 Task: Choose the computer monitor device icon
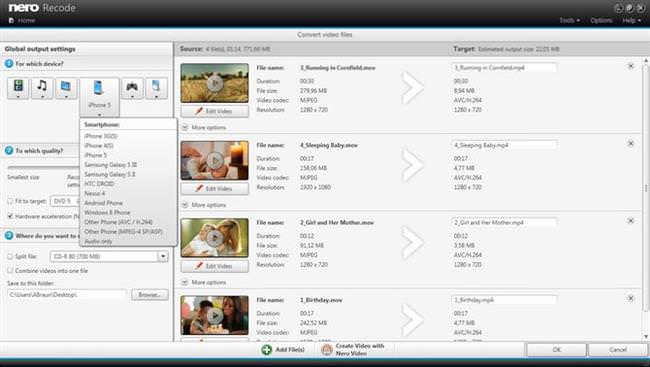[x=66, y=87]
